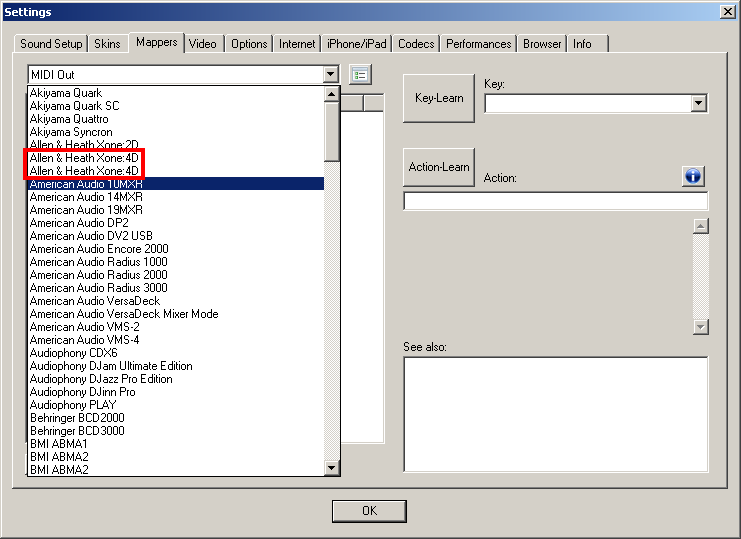Expand the MIDI Out device dropdown arrow

(331, 74)
